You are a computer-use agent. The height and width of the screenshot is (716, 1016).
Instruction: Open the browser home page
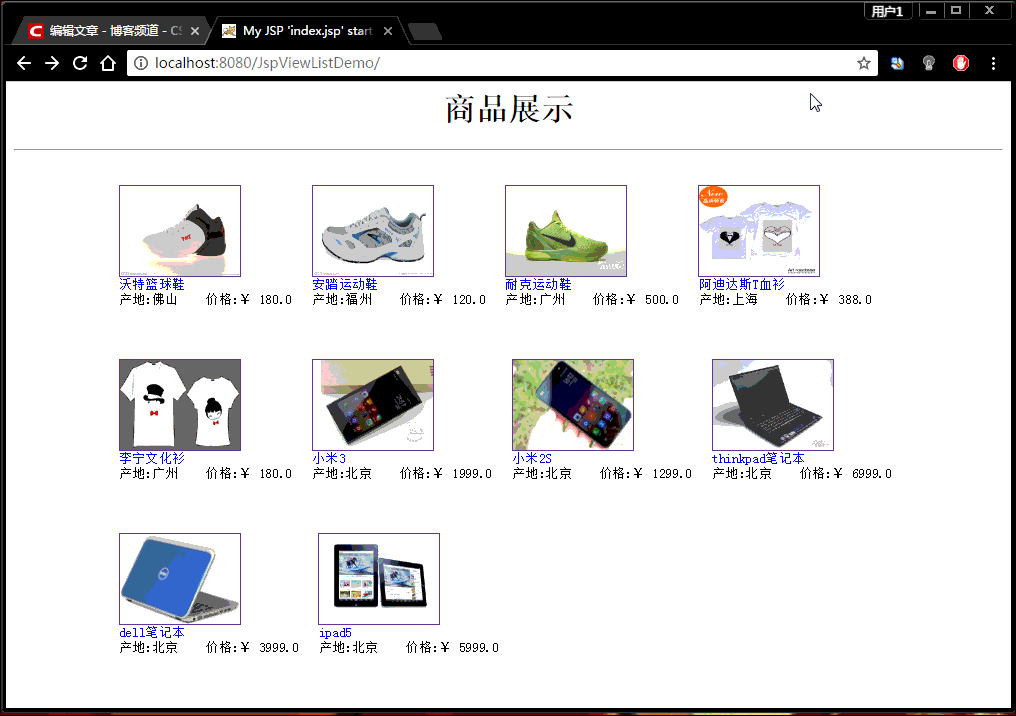(108, 63)
